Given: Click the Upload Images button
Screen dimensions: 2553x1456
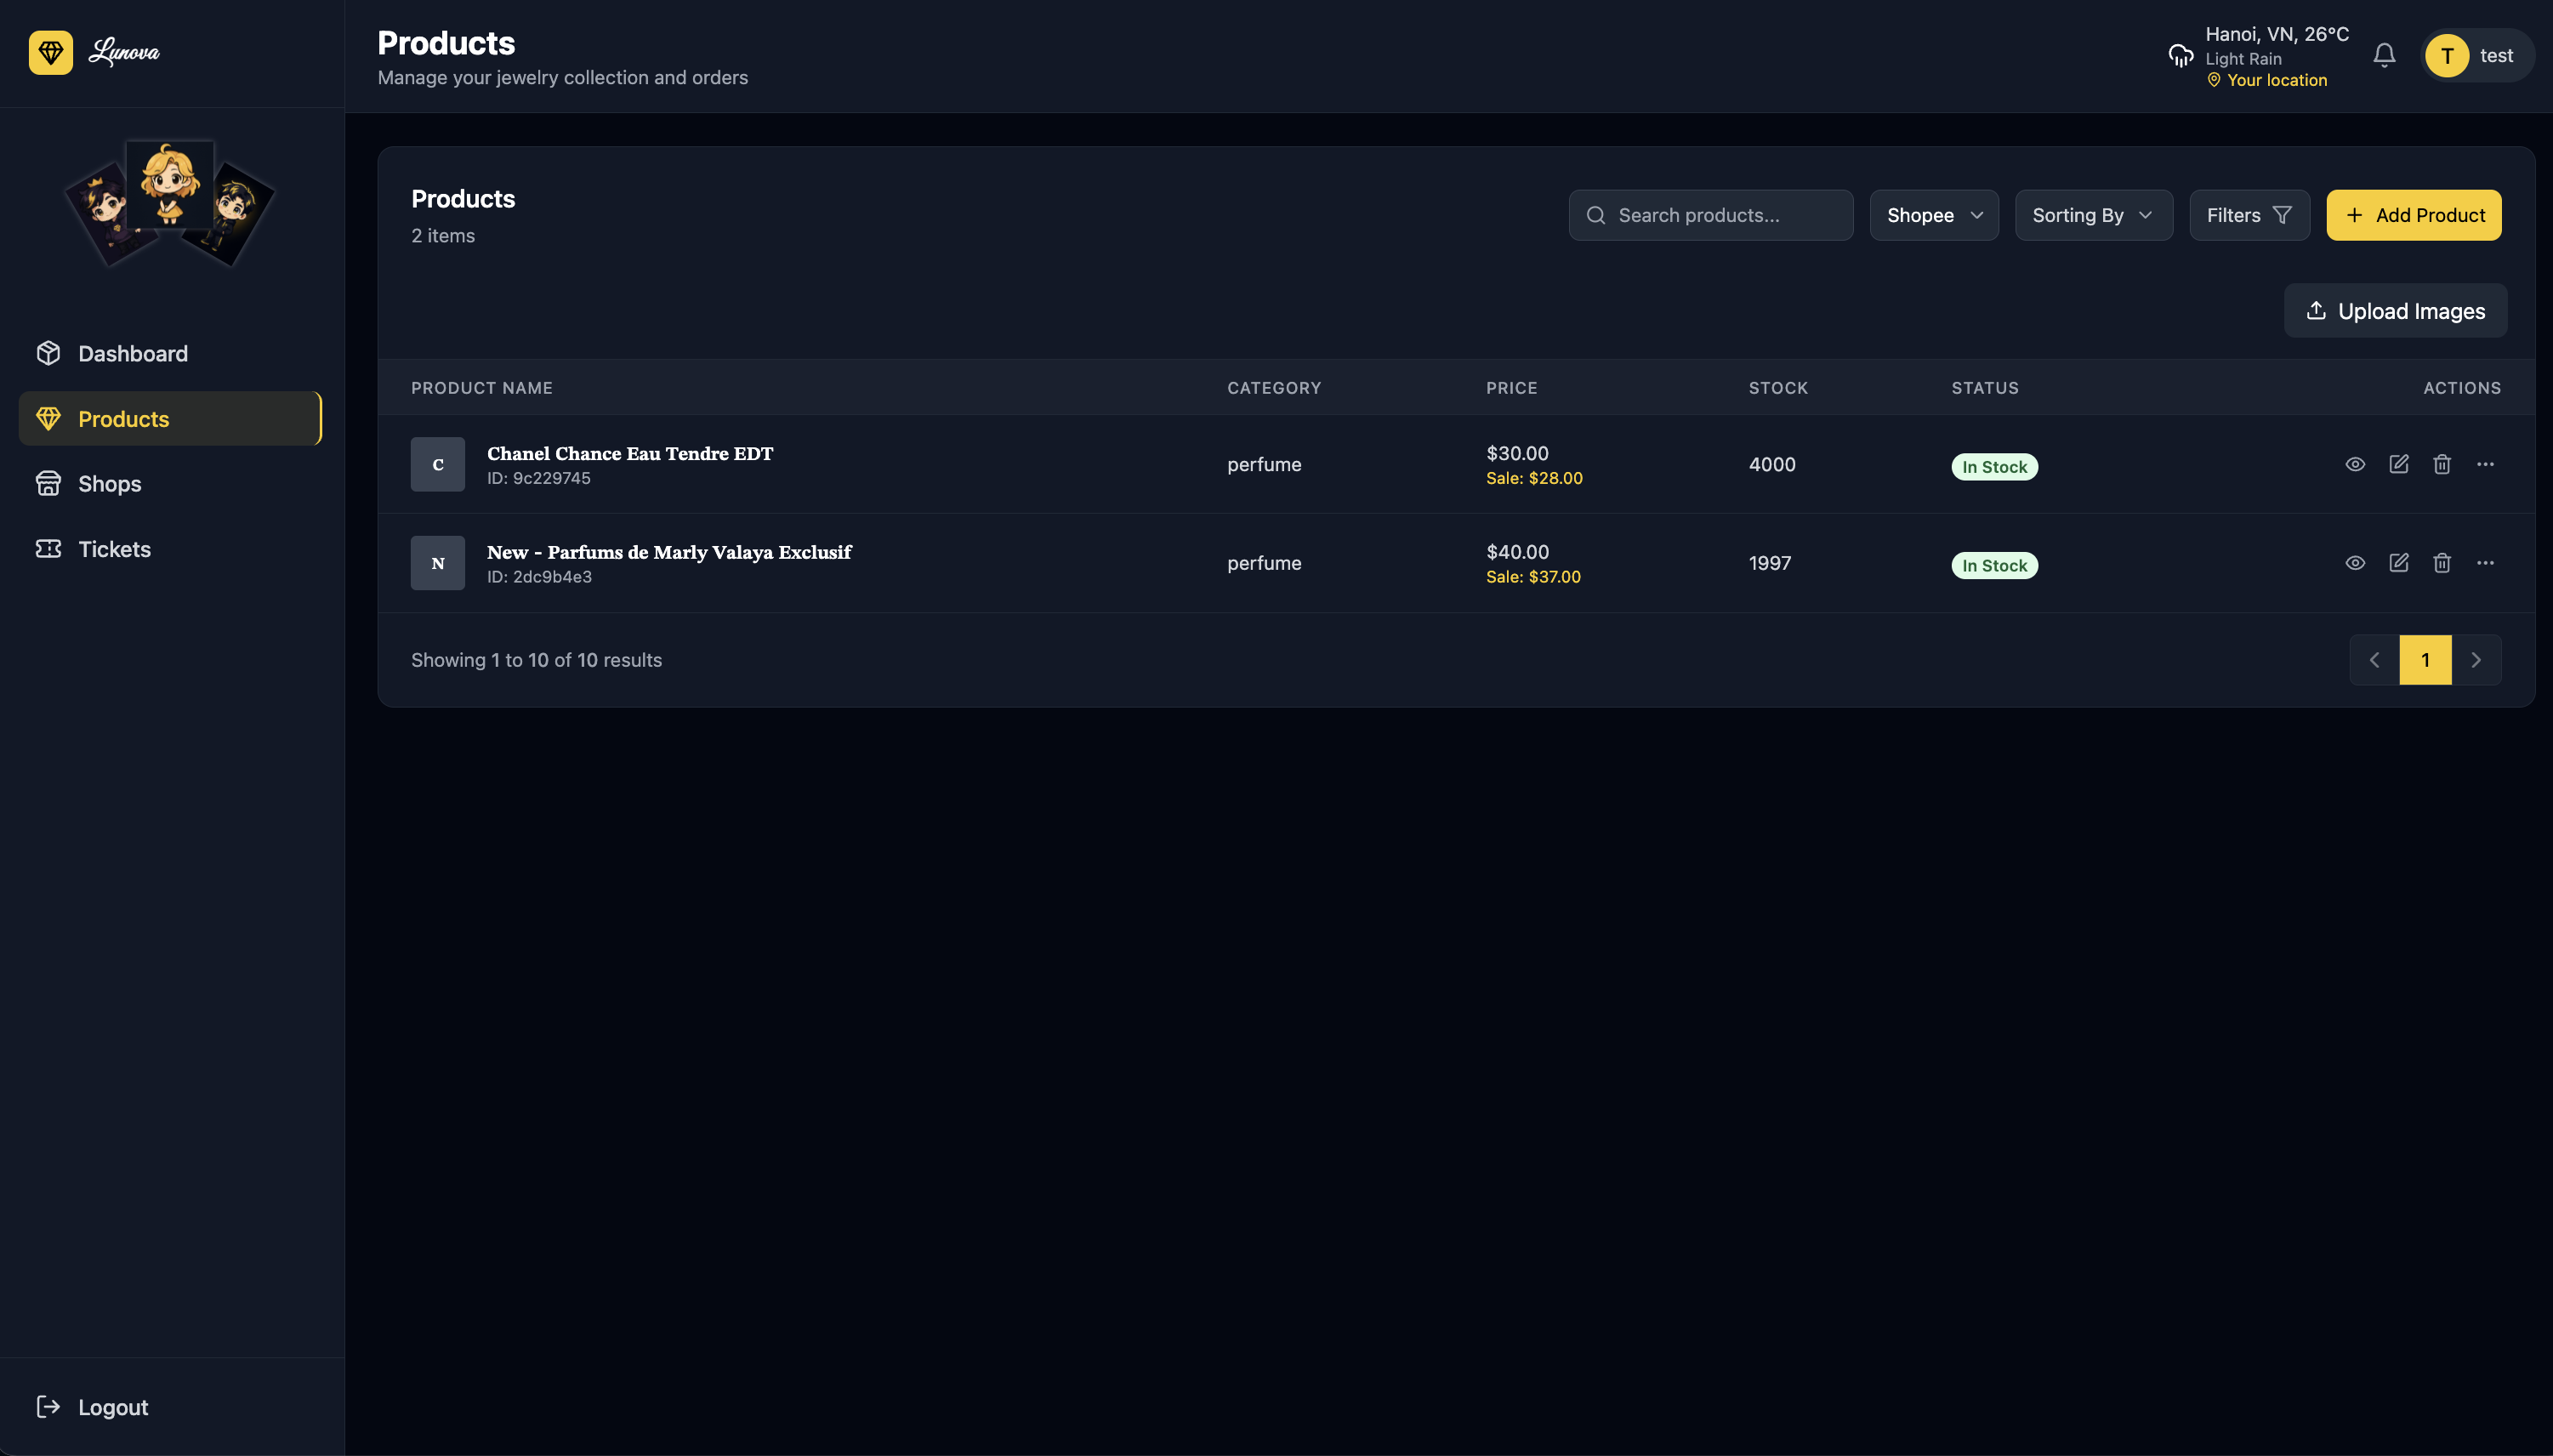Looking at the screenshot, I should (2395, 311).
